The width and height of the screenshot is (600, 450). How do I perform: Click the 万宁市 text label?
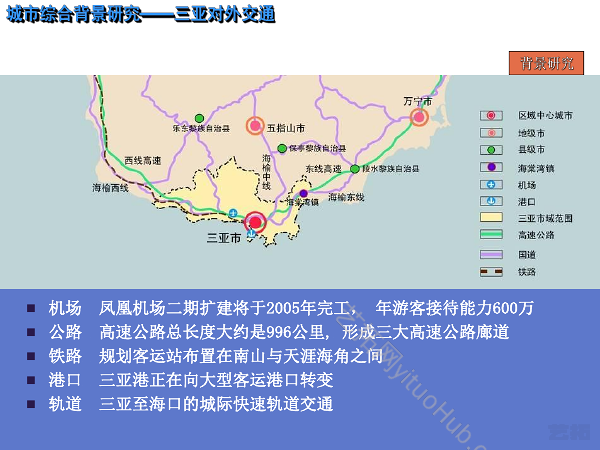coord(417,101)
